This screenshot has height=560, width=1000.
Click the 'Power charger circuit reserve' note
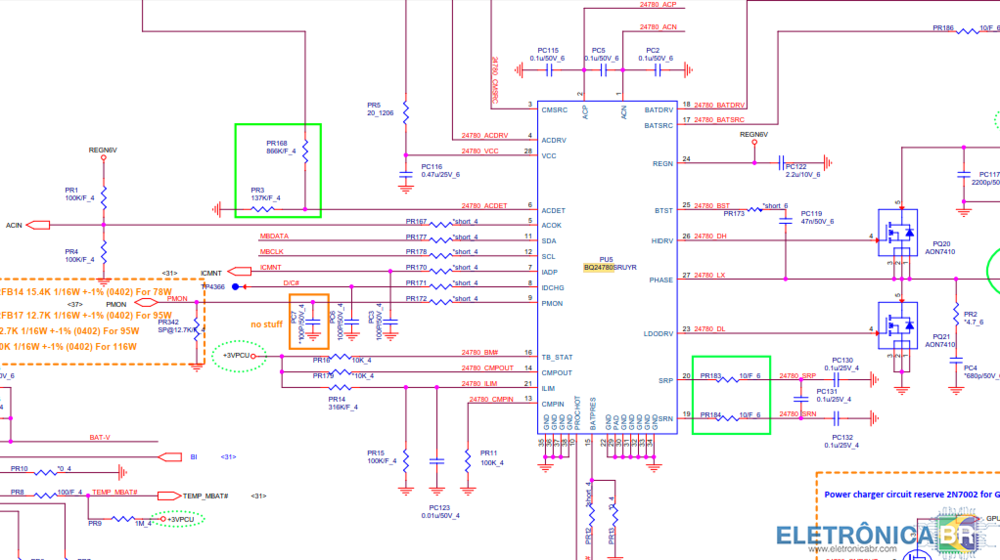pyautogui.click(x=906, y=494)
